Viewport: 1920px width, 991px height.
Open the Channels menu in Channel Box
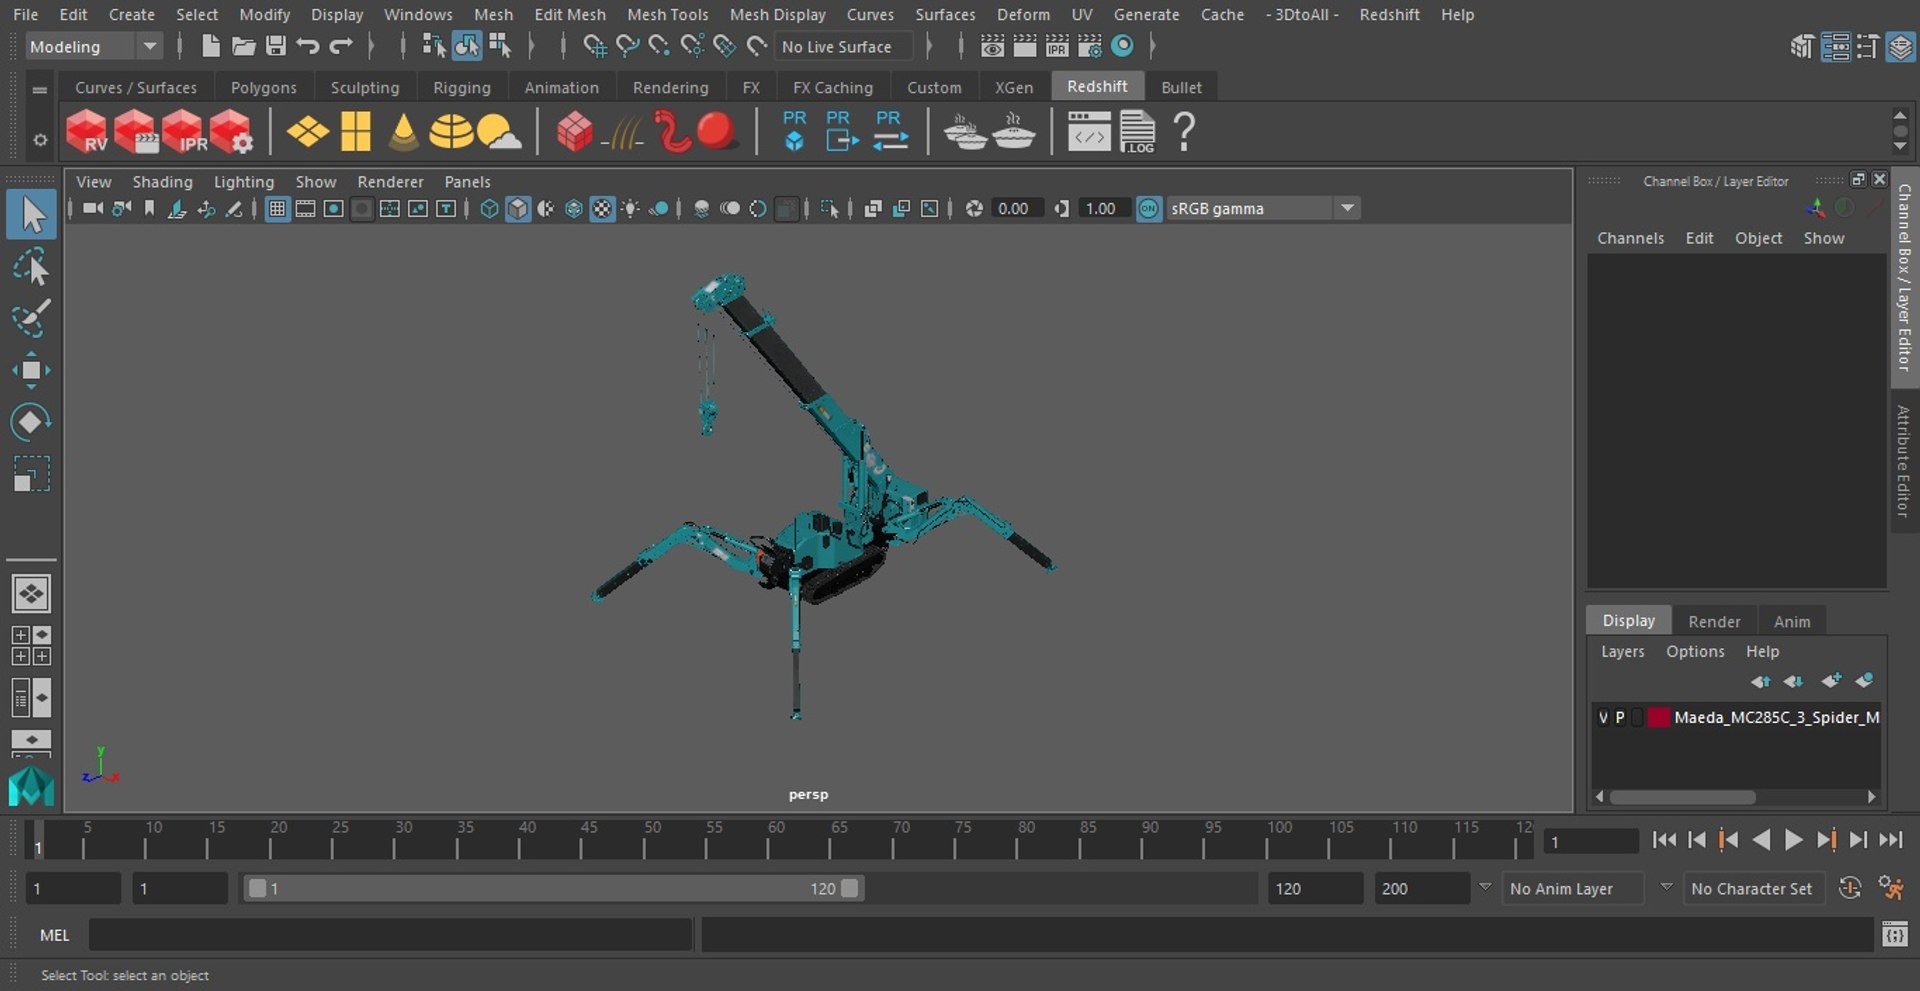(1630, 238)
